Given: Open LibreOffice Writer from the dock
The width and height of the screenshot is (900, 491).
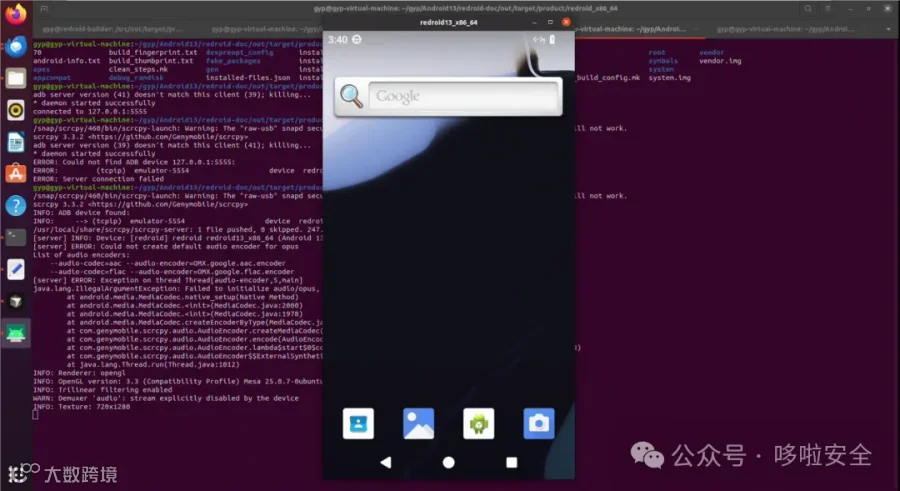Looking at the screenshot, I should [x=15, y=142].
